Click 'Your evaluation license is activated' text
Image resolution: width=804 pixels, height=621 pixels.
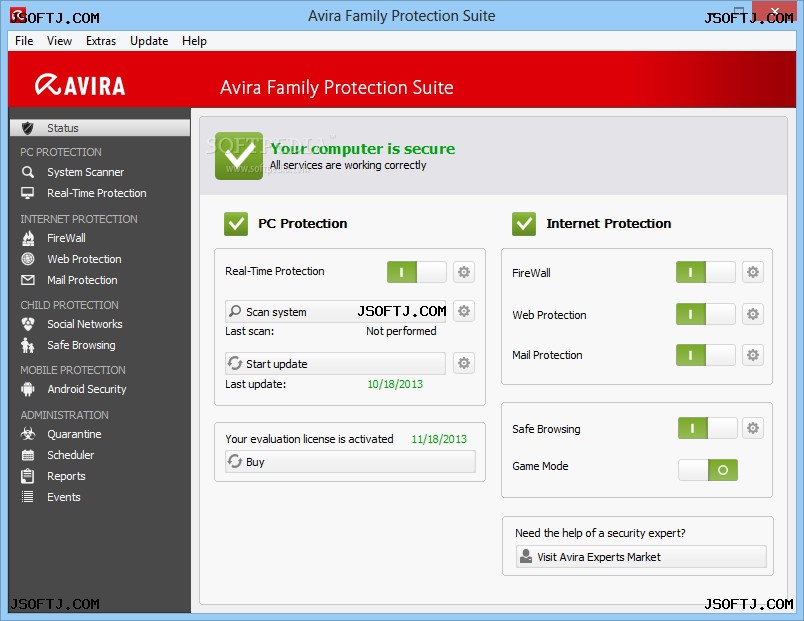click(x=309, y=439)
